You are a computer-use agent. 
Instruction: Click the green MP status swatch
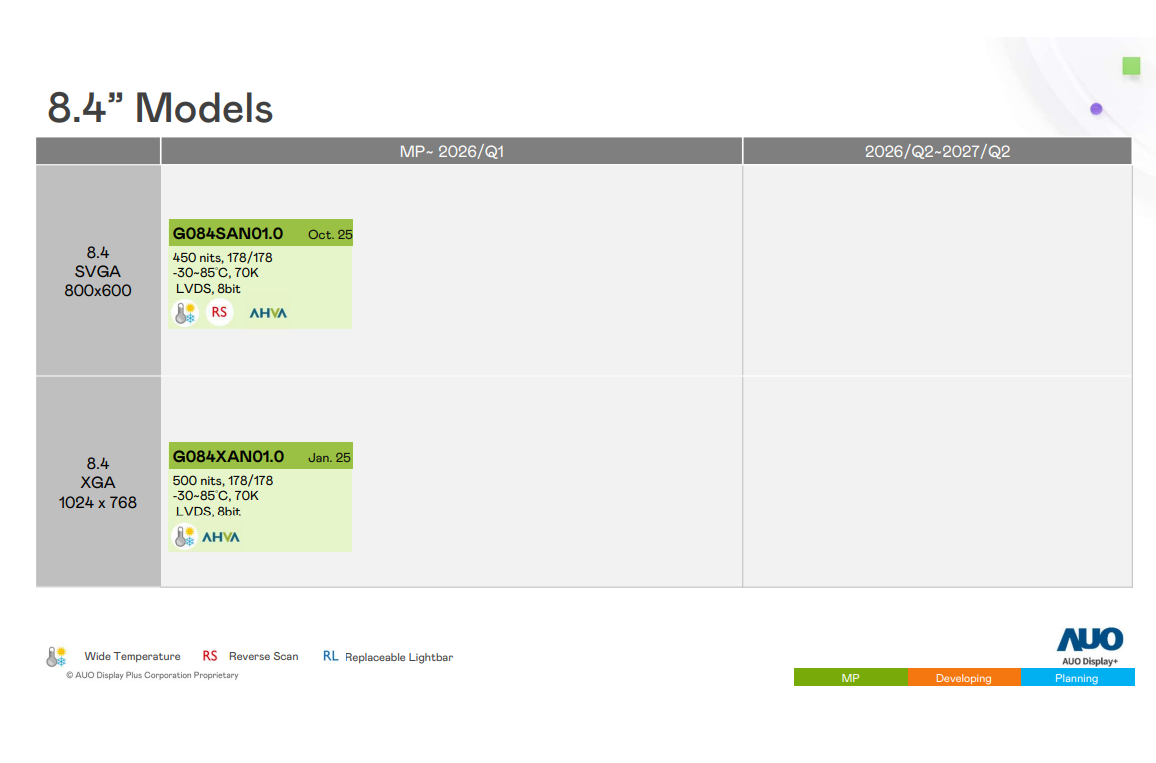[850, 678]
